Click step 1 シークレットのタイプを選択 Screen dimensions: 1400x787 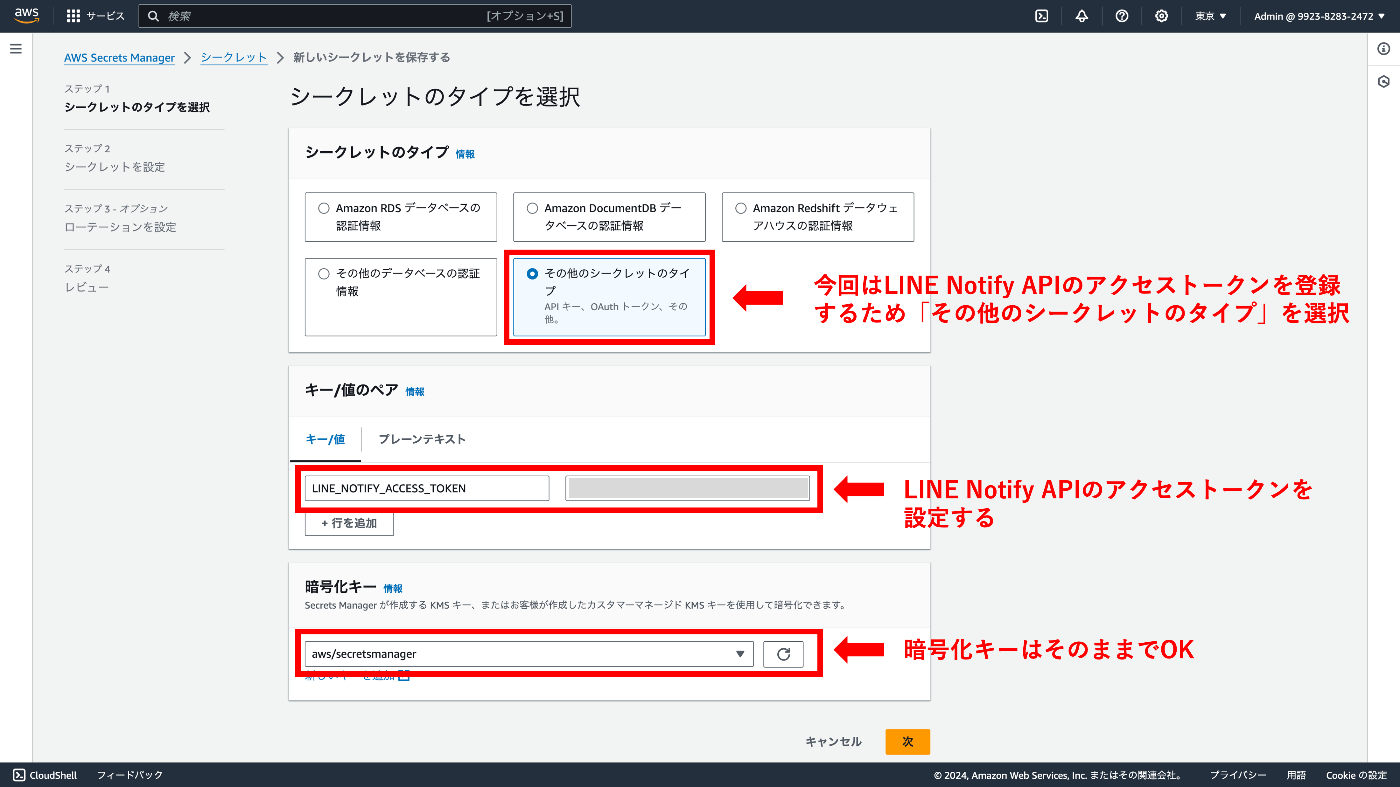tap(137, 107)
